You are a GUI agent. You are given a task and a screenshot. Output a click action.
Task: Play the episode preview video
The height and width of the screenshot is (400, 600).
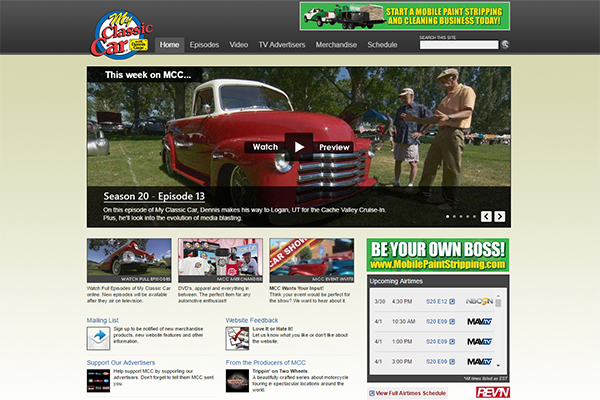coord(299,147)
